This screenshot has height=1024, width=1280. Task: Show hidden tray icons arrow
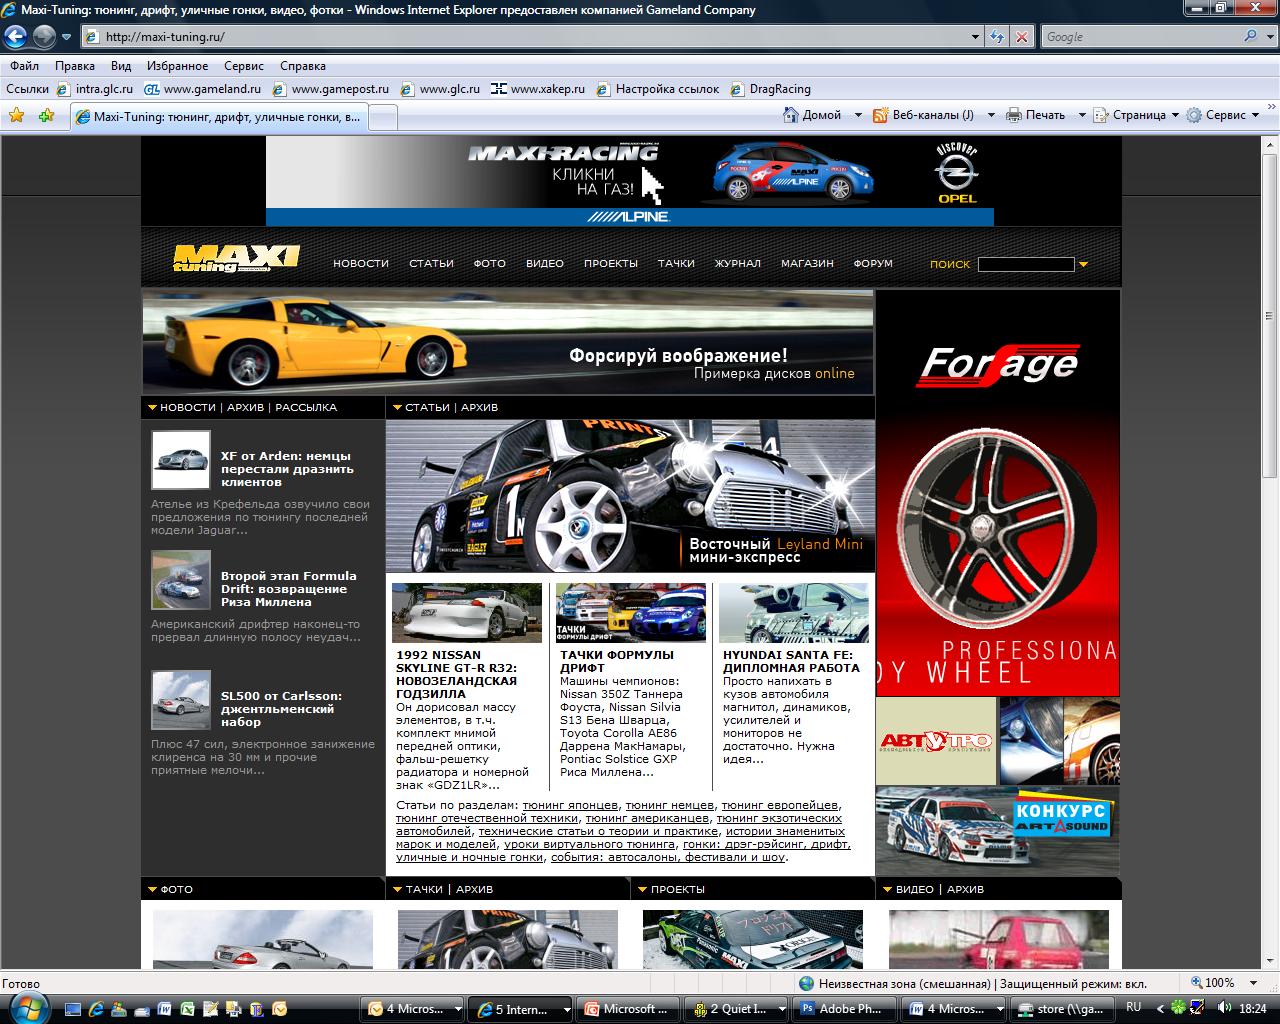[x=1160, y=1009]
